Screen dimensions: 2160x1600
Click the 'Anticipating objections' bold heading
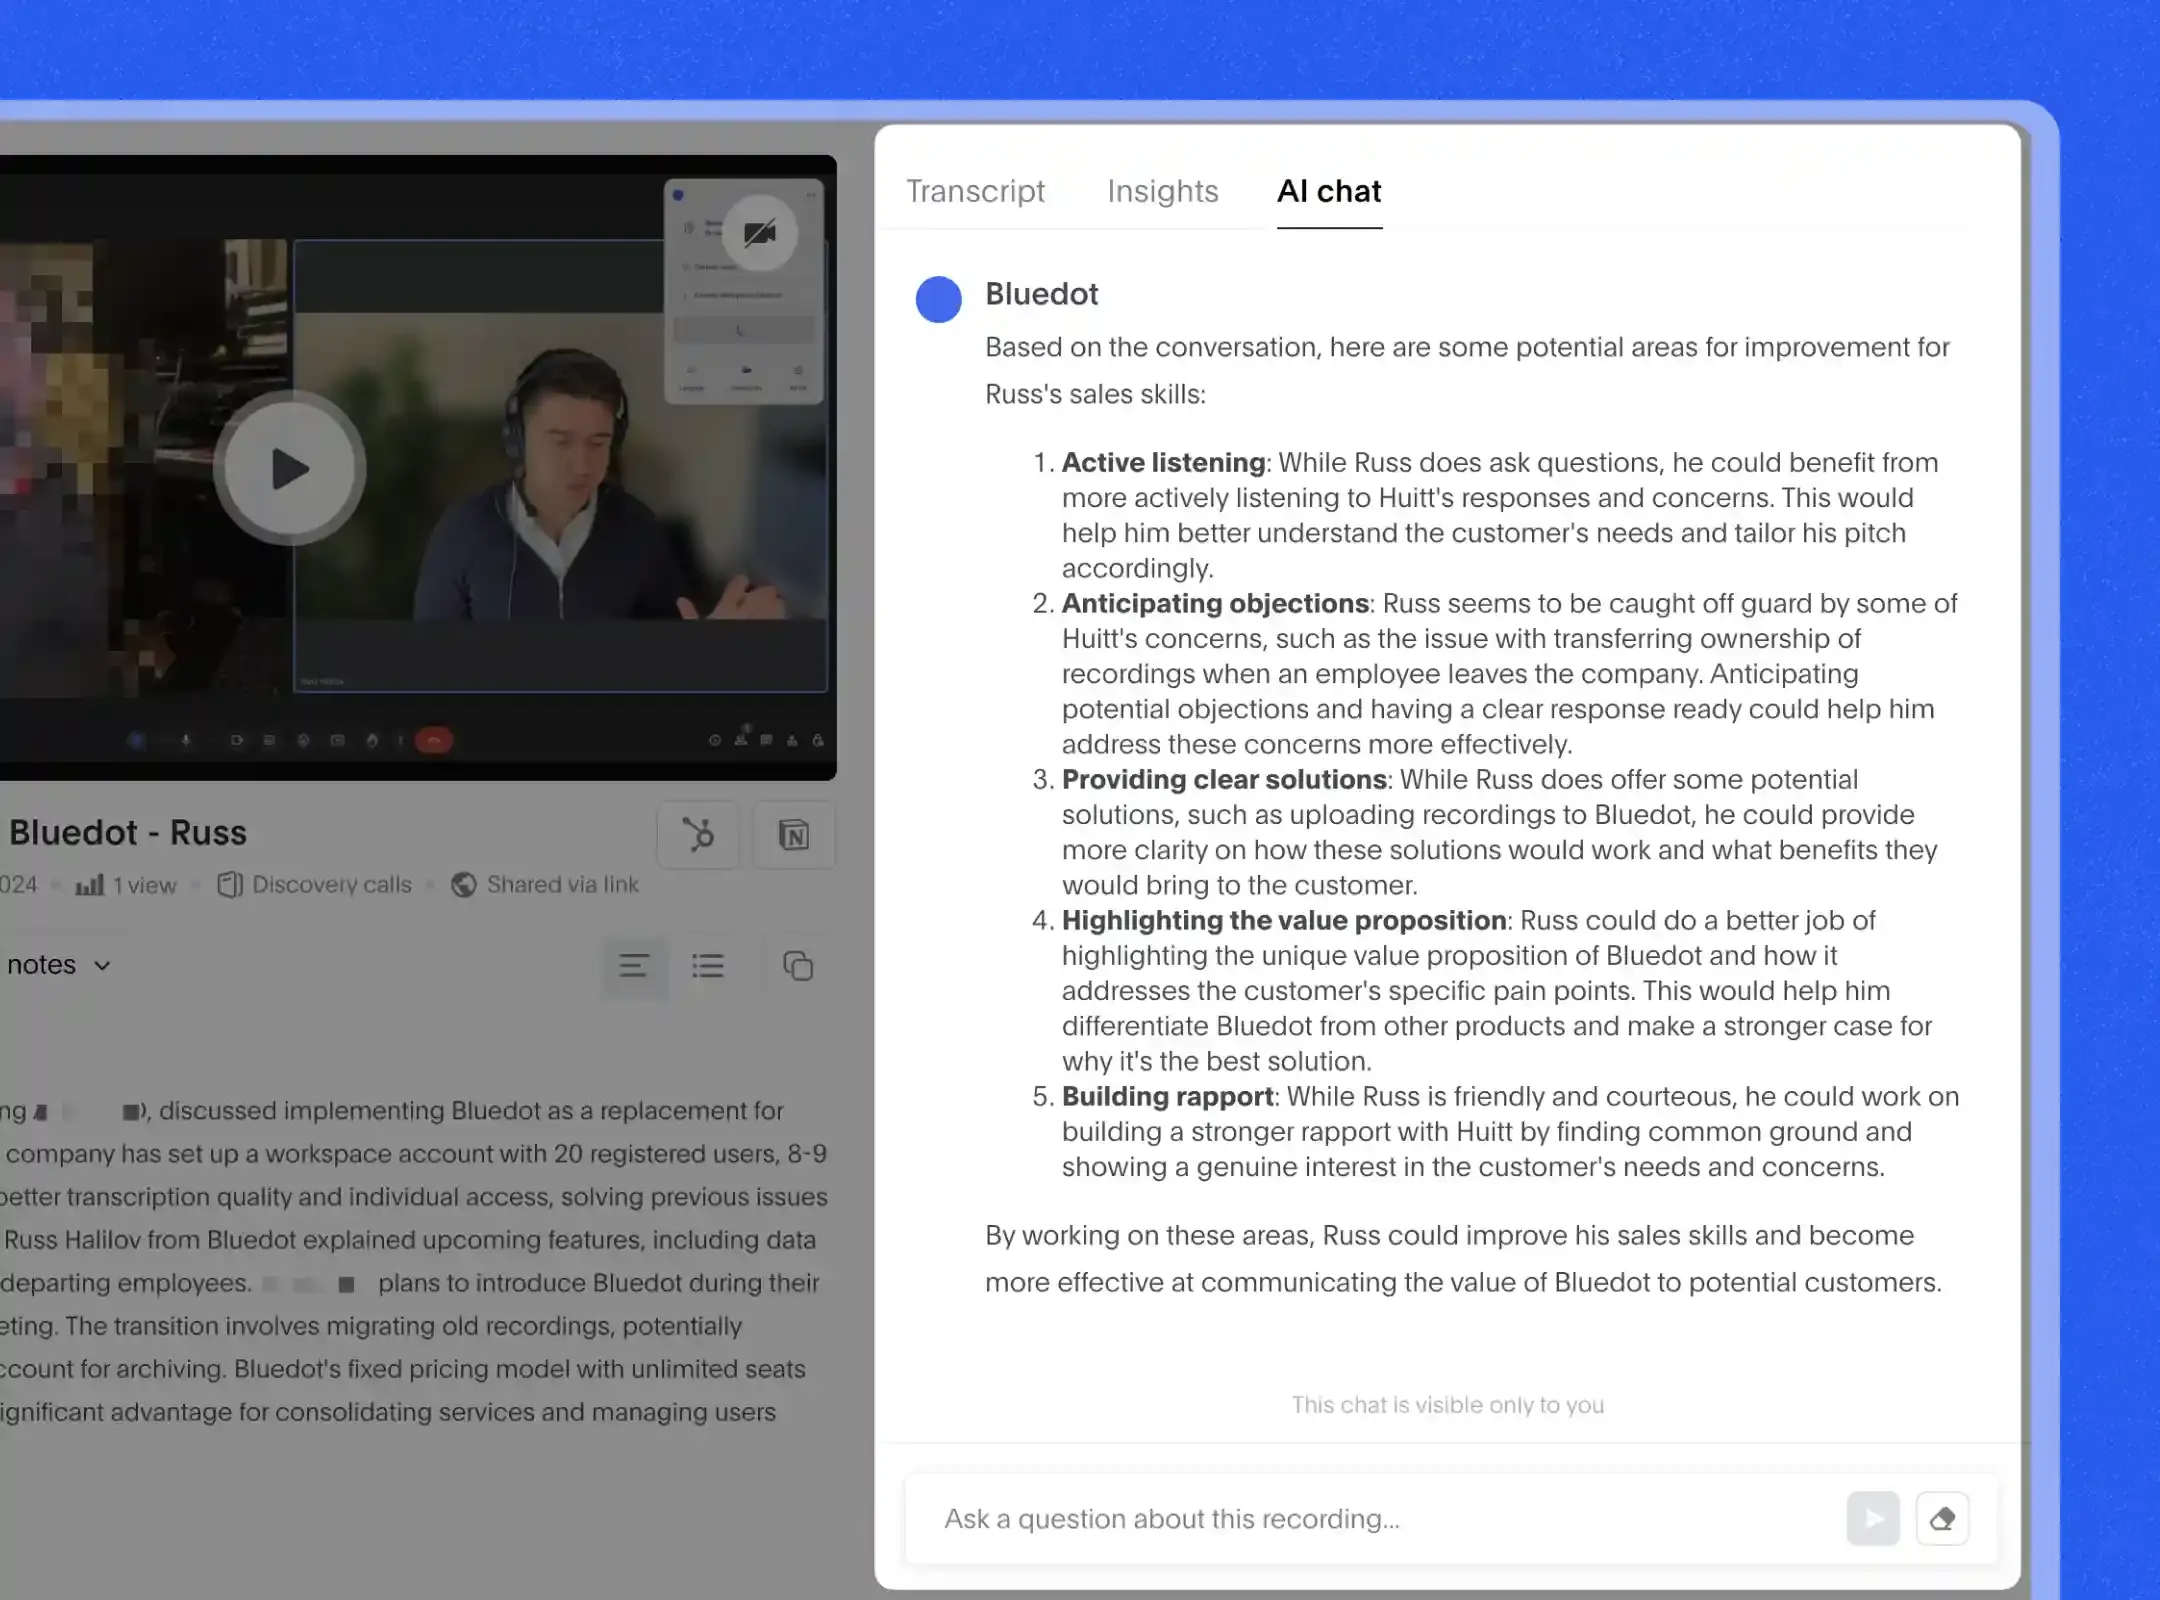pos(1215,603)
